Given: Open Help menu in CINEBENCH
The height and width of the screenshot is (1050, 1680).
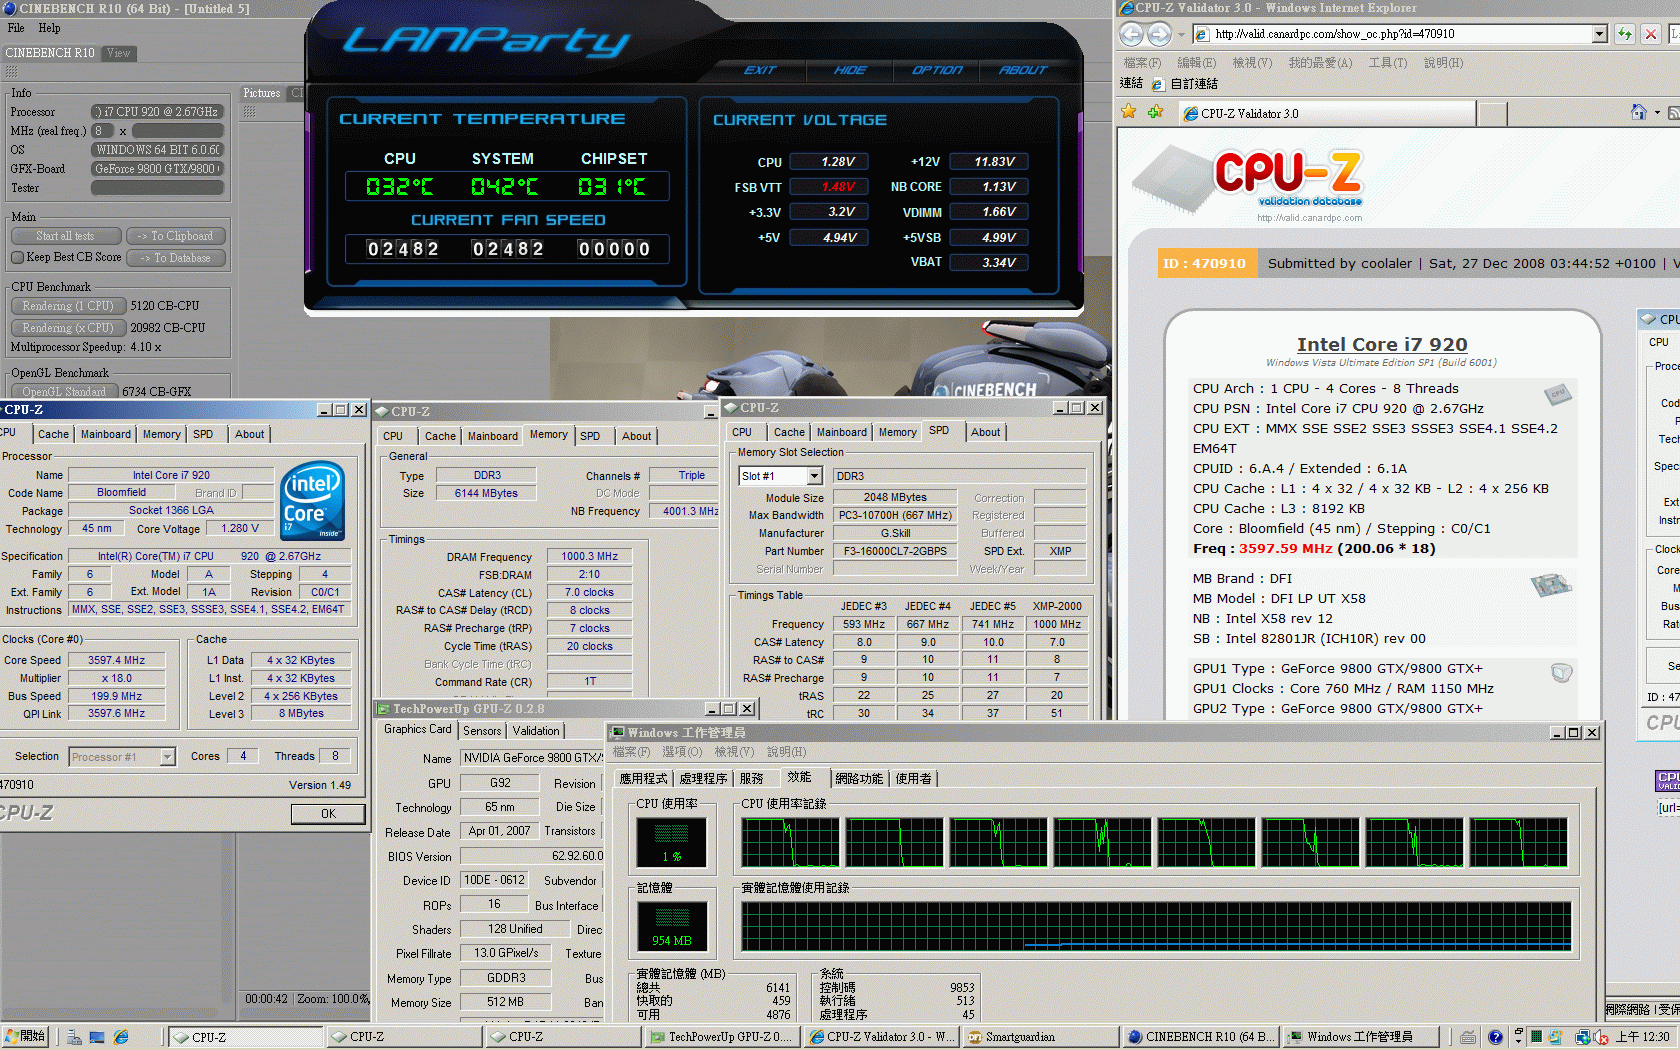Looking at the screenshot, I should [x=49, y=28].
